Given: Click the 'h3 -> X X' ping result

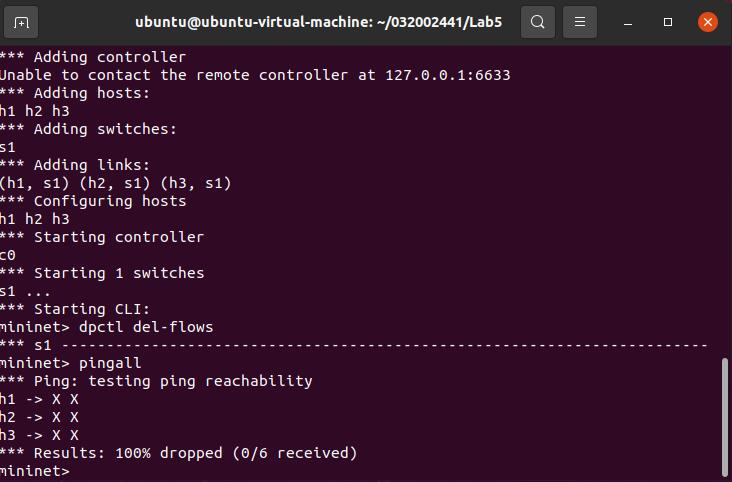Looking at the screenshot, I should pyautogui.click(x=39, y=435).
